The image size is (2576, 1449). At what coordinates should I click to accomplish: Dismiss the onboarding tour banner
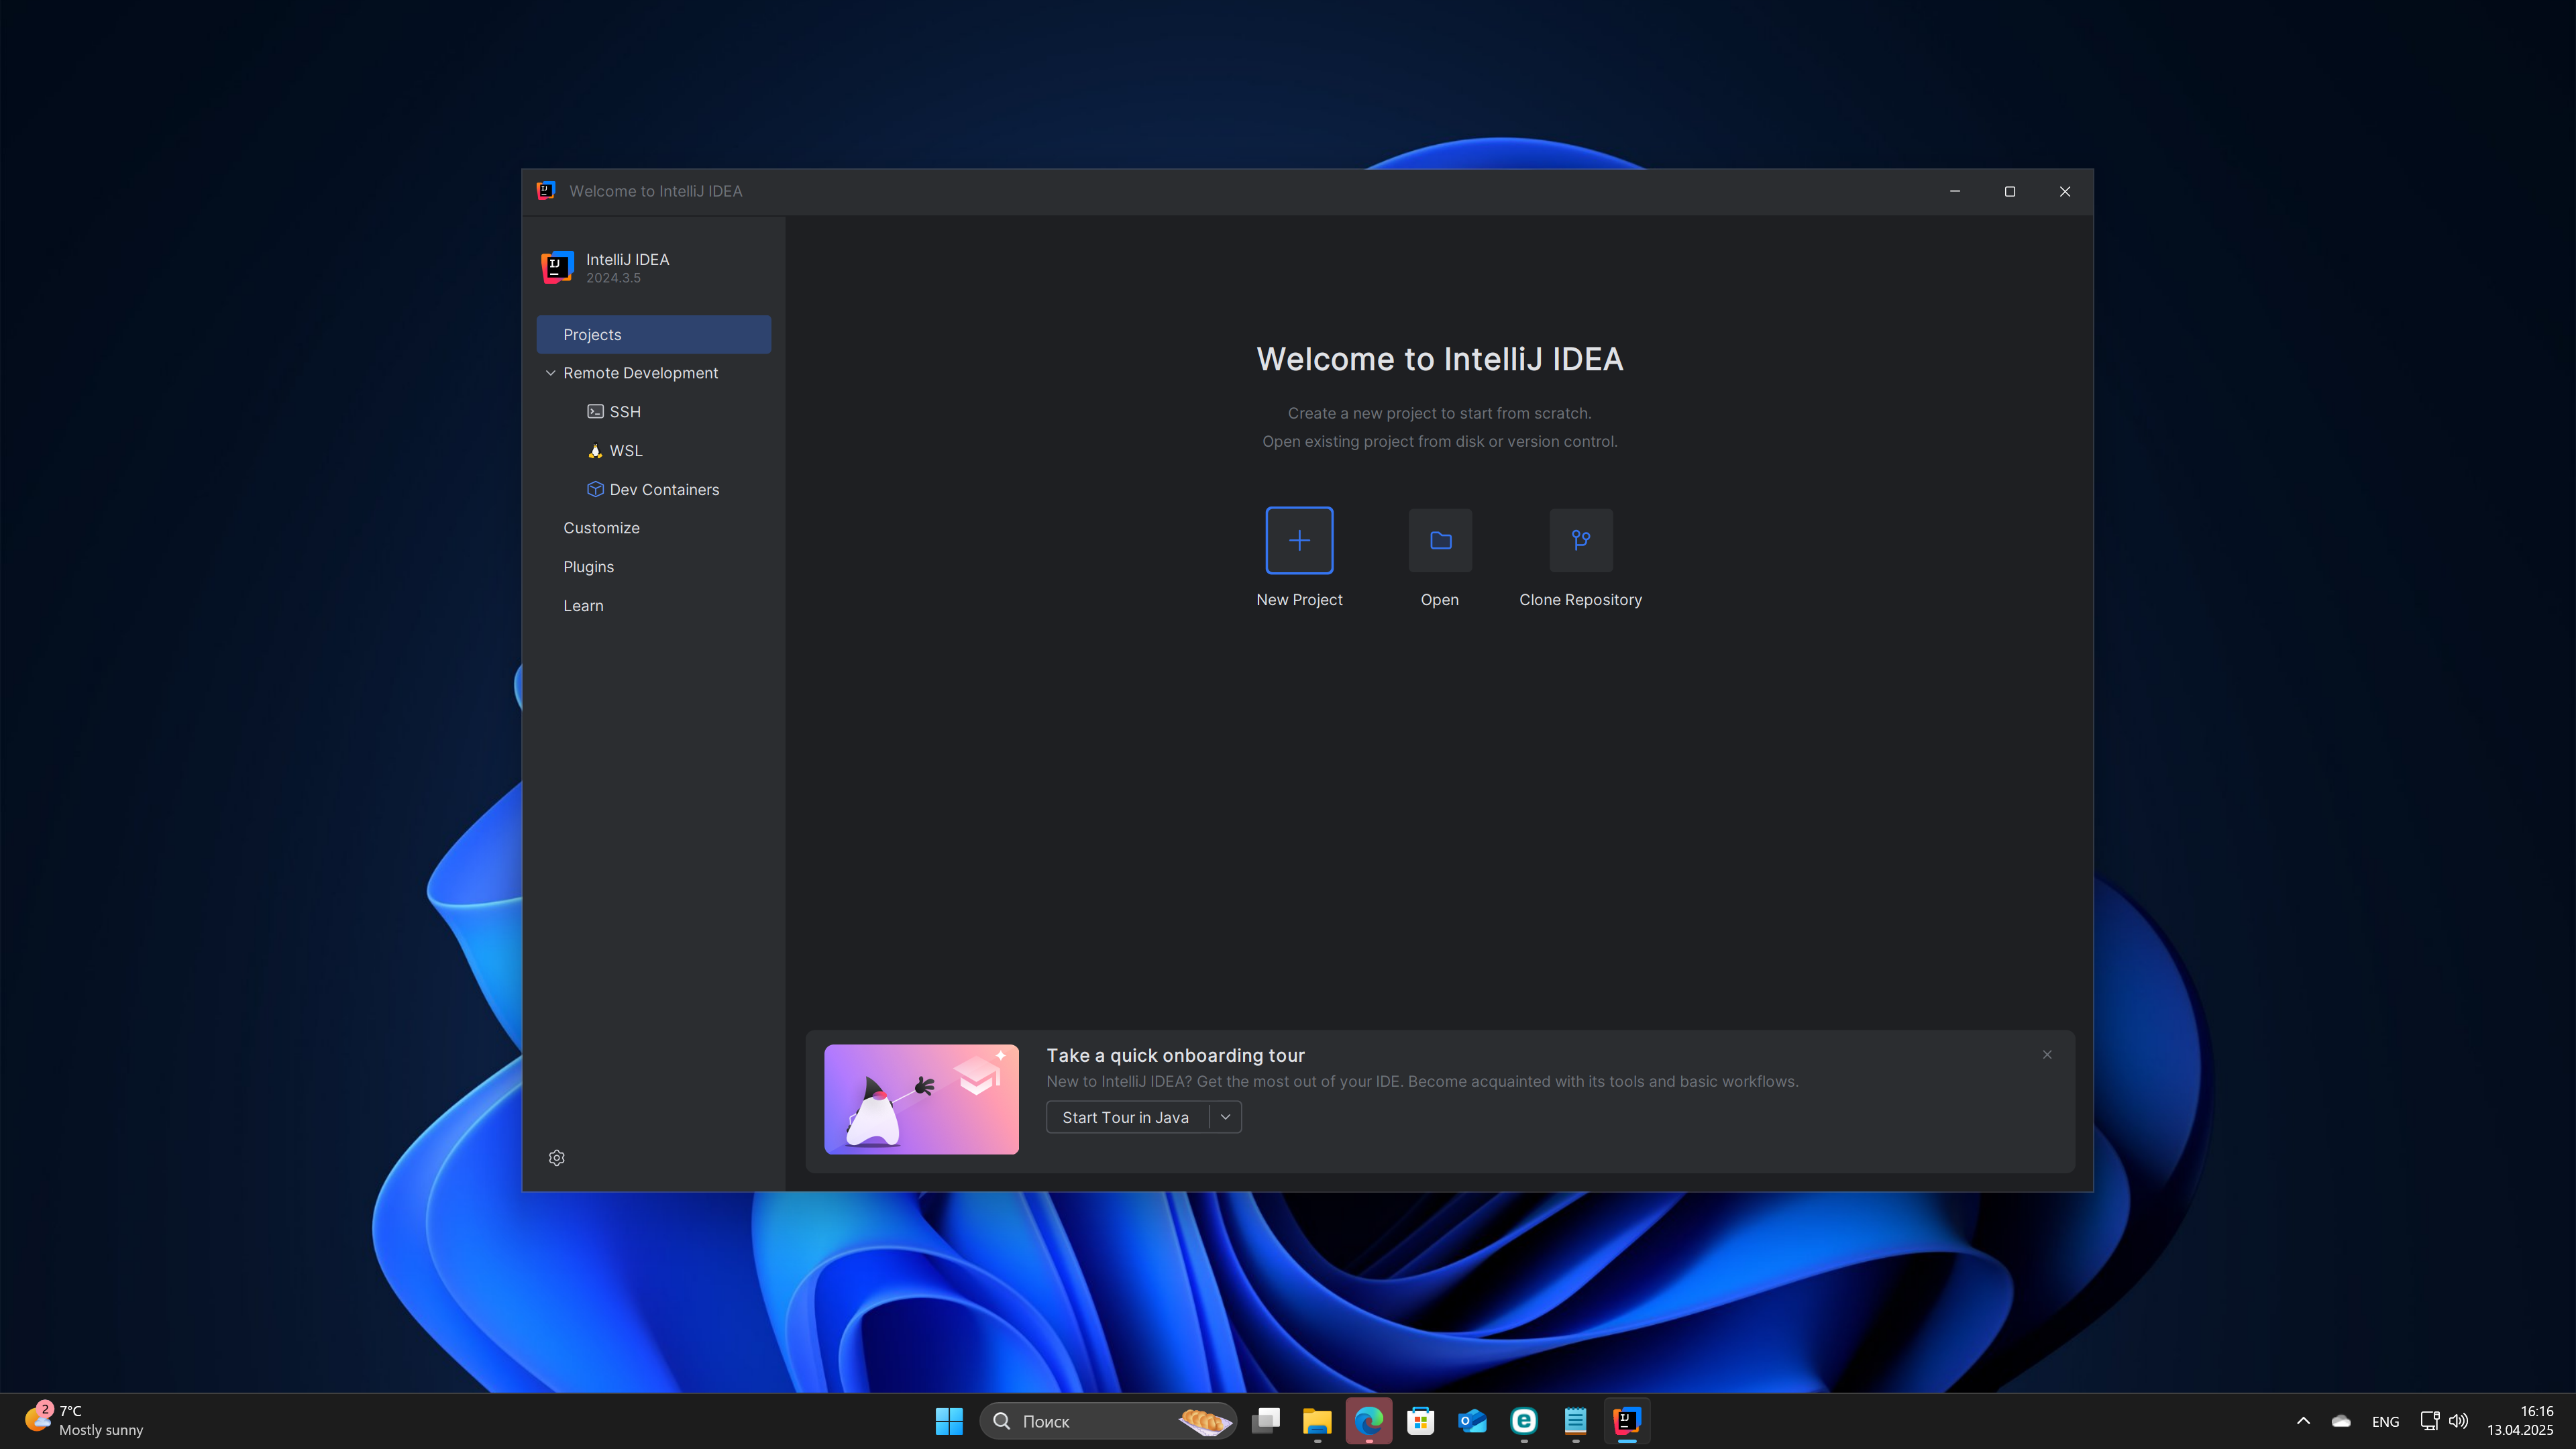[2047, 1054]
